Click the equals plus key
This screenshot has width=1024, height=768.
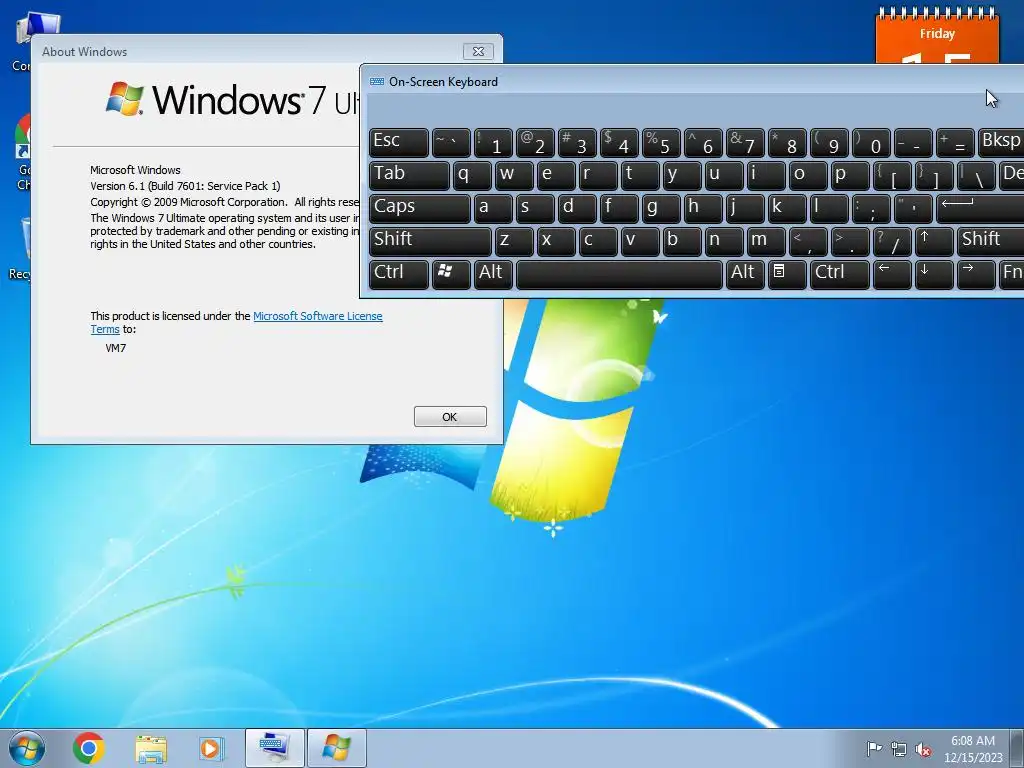[955, 143]
